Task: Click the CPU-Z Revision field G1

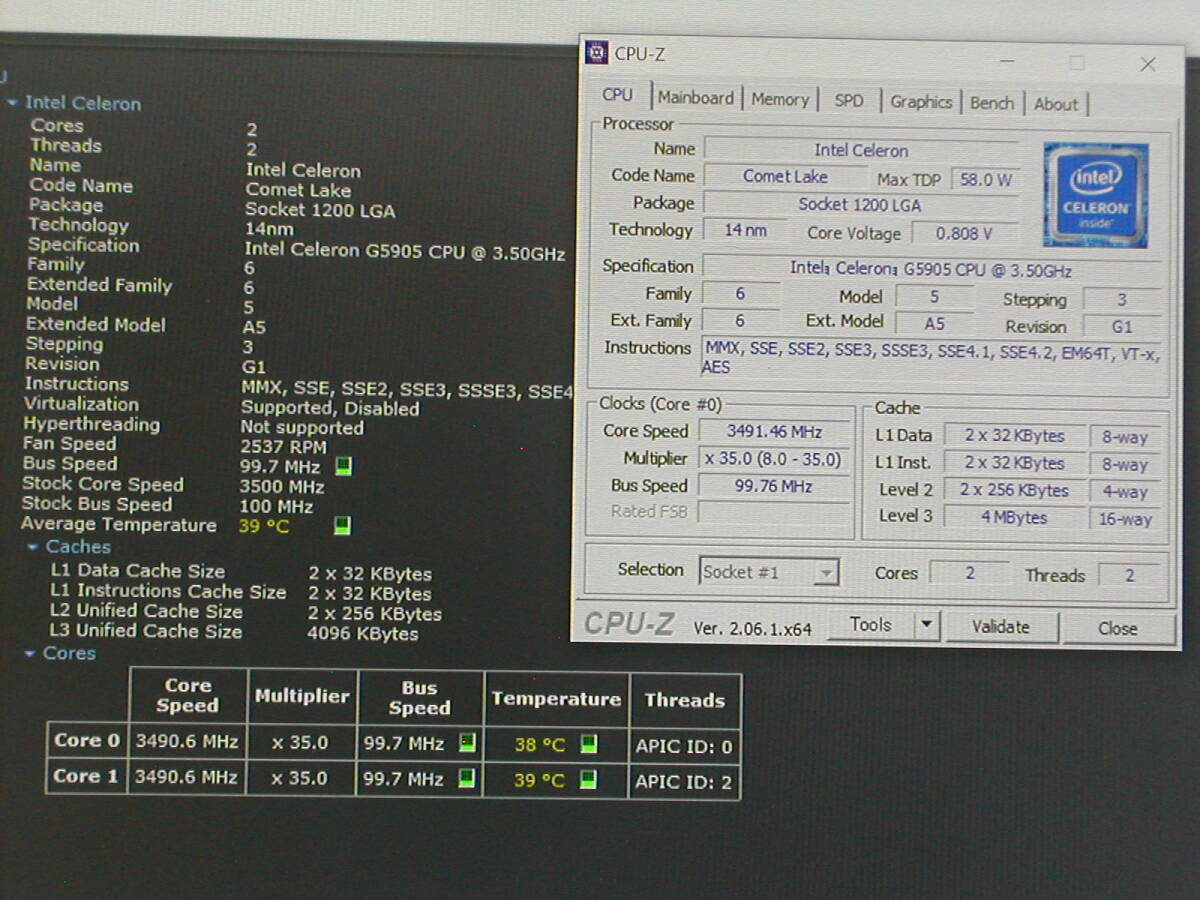Action: click(x=1122, y=327)
